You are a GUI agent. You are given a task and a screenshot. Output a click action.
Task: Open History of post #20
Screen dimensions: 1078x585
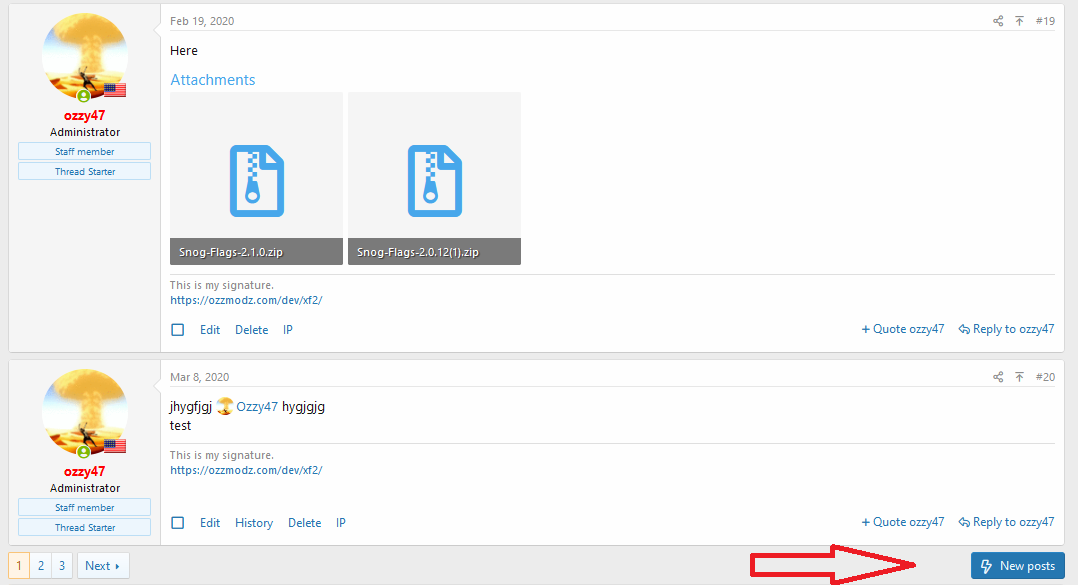click(x=254, y=523)
